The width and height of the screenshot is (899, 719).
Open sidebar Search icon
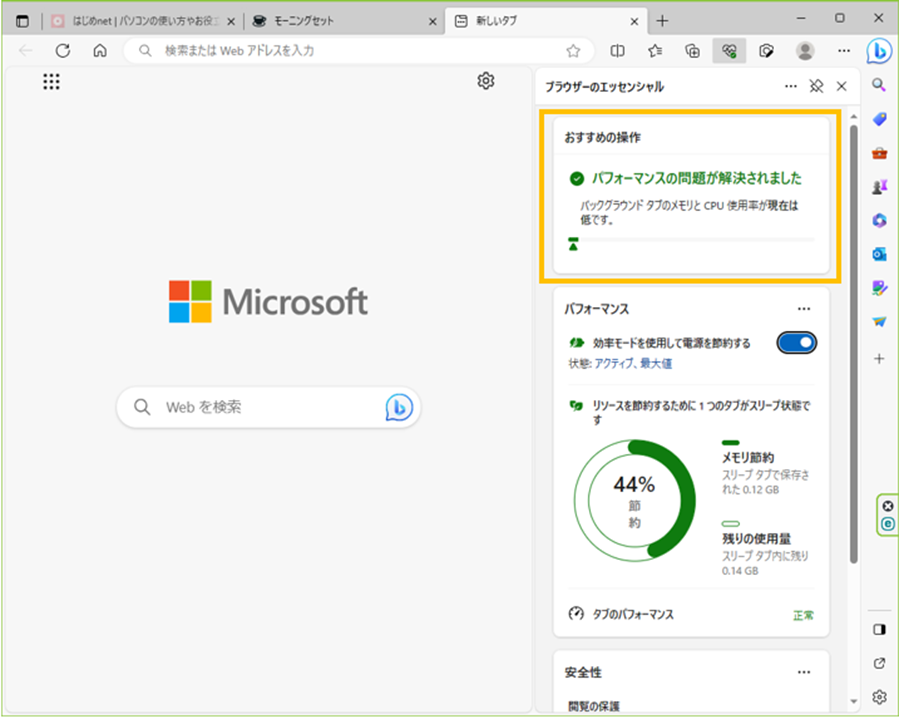coord(879,85)
